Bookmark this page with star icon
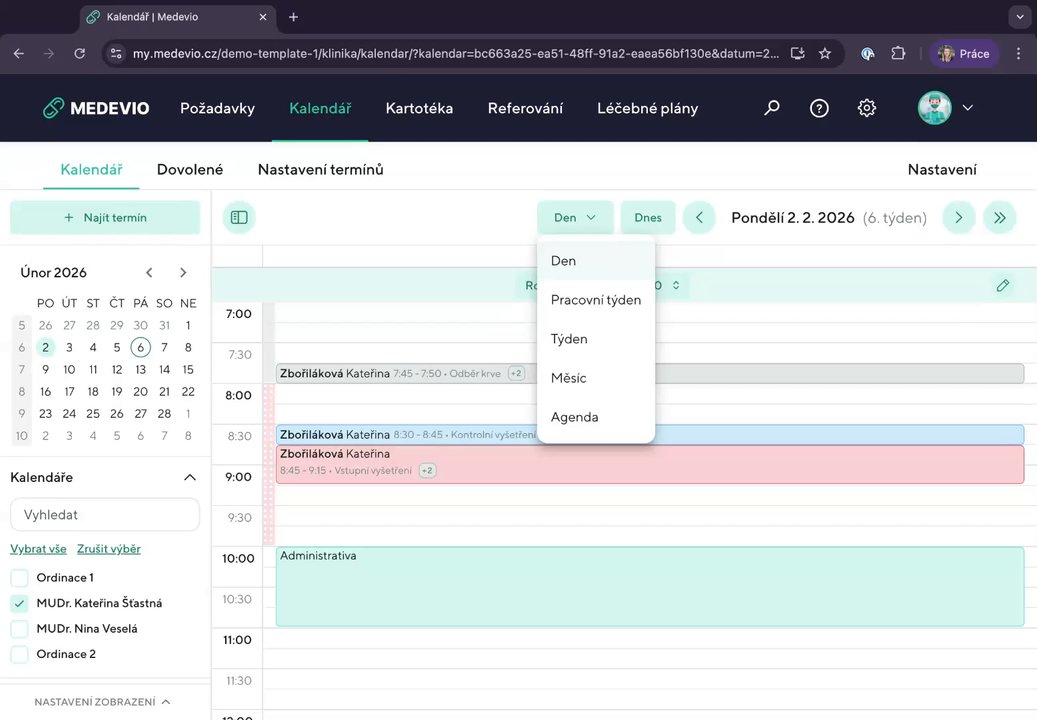Image resolution: width=1037 pixels, height=720 pixels. pyautogui.click(x=825, y=54)
